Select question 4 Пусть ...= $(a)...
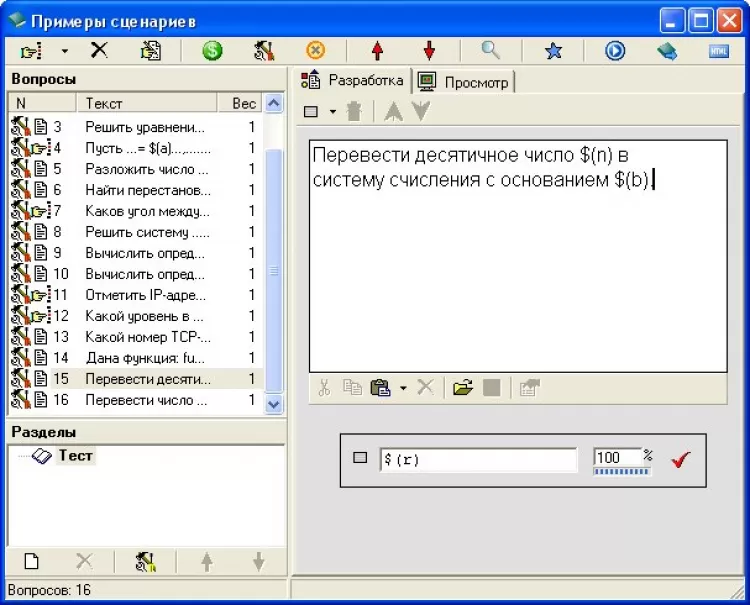This screenshot has width=750, height=605. coord(136,148)
